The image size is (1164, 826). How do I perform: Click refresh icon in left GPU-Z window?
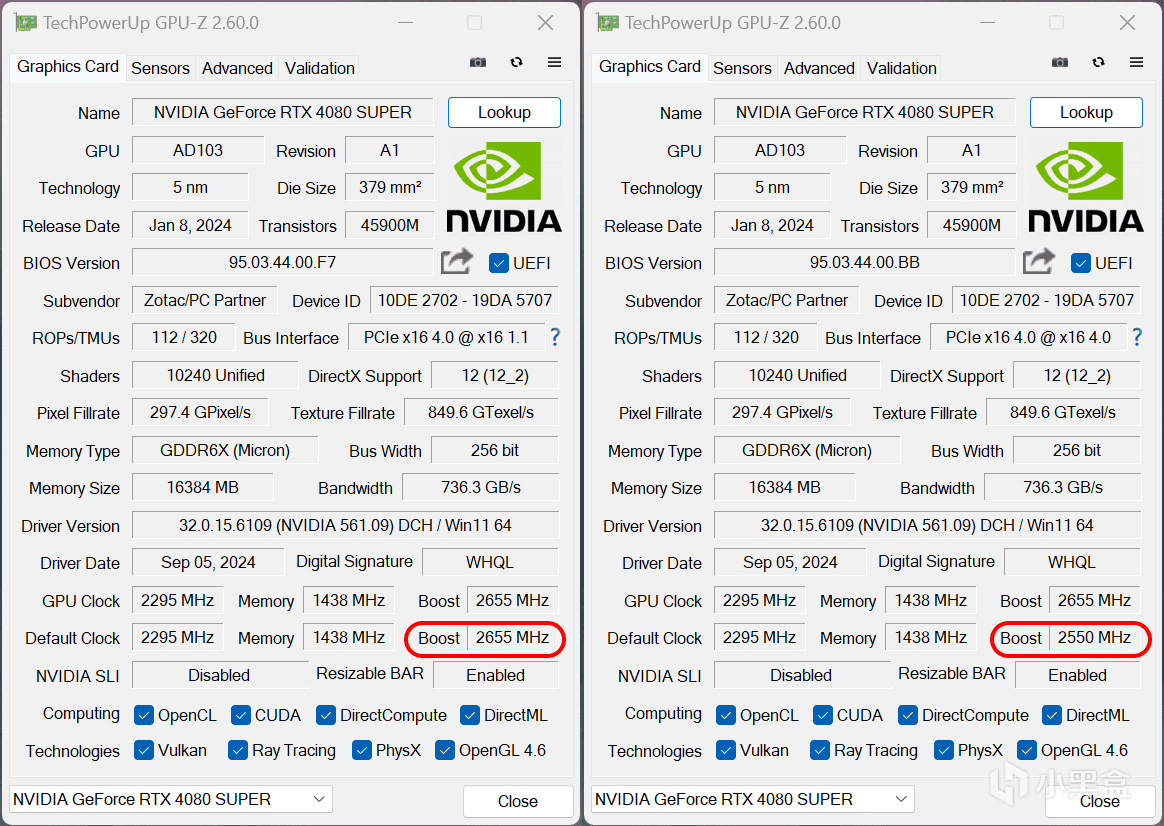(517, 62)
